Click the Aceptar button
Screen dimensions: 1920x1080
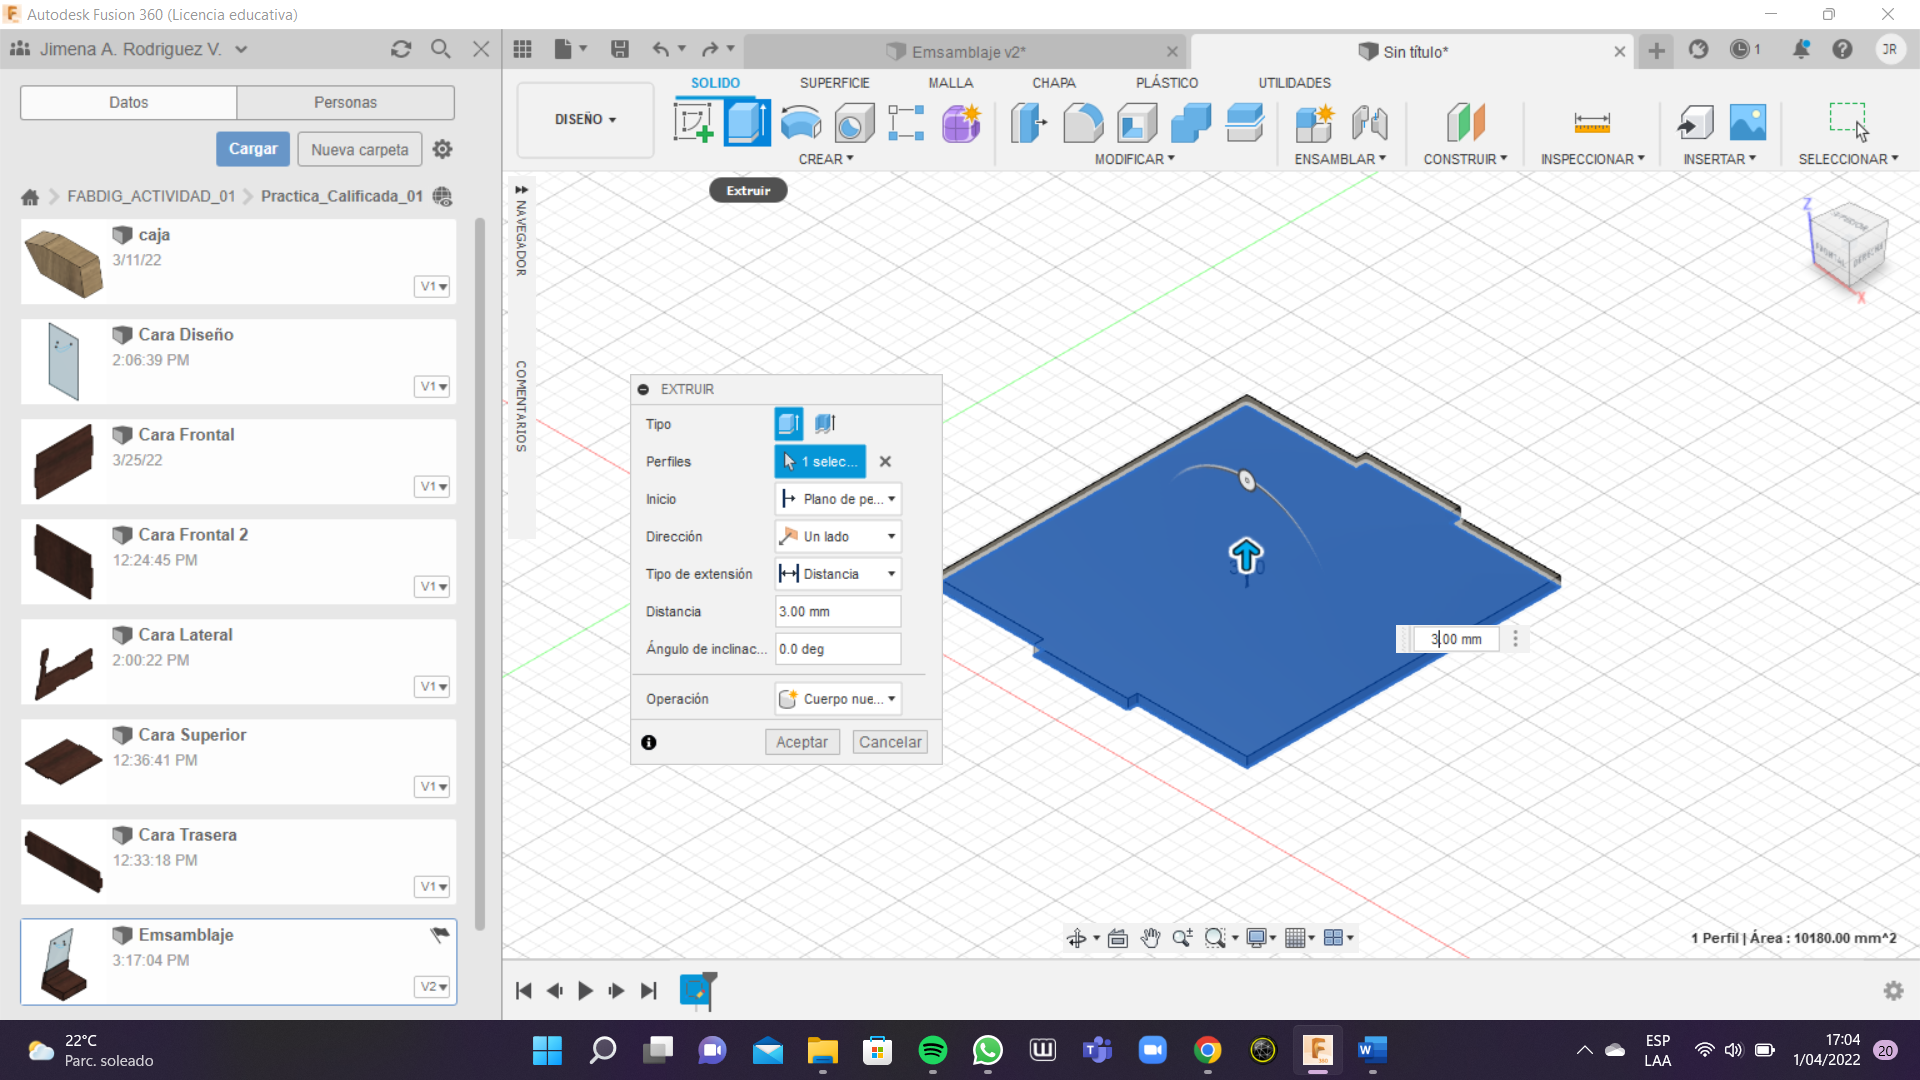(x=802, y=742)
